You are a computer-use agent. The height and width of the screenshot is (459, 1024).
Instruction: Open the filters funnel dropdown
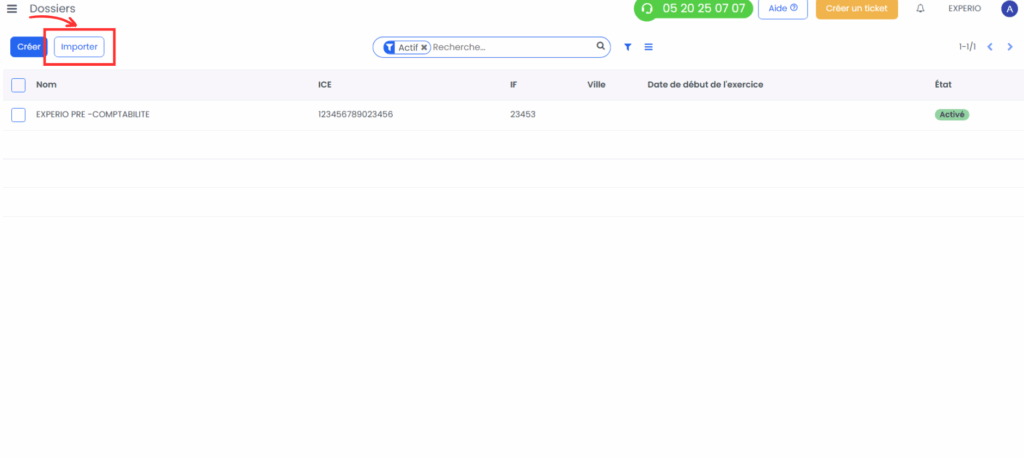(628, 47)
